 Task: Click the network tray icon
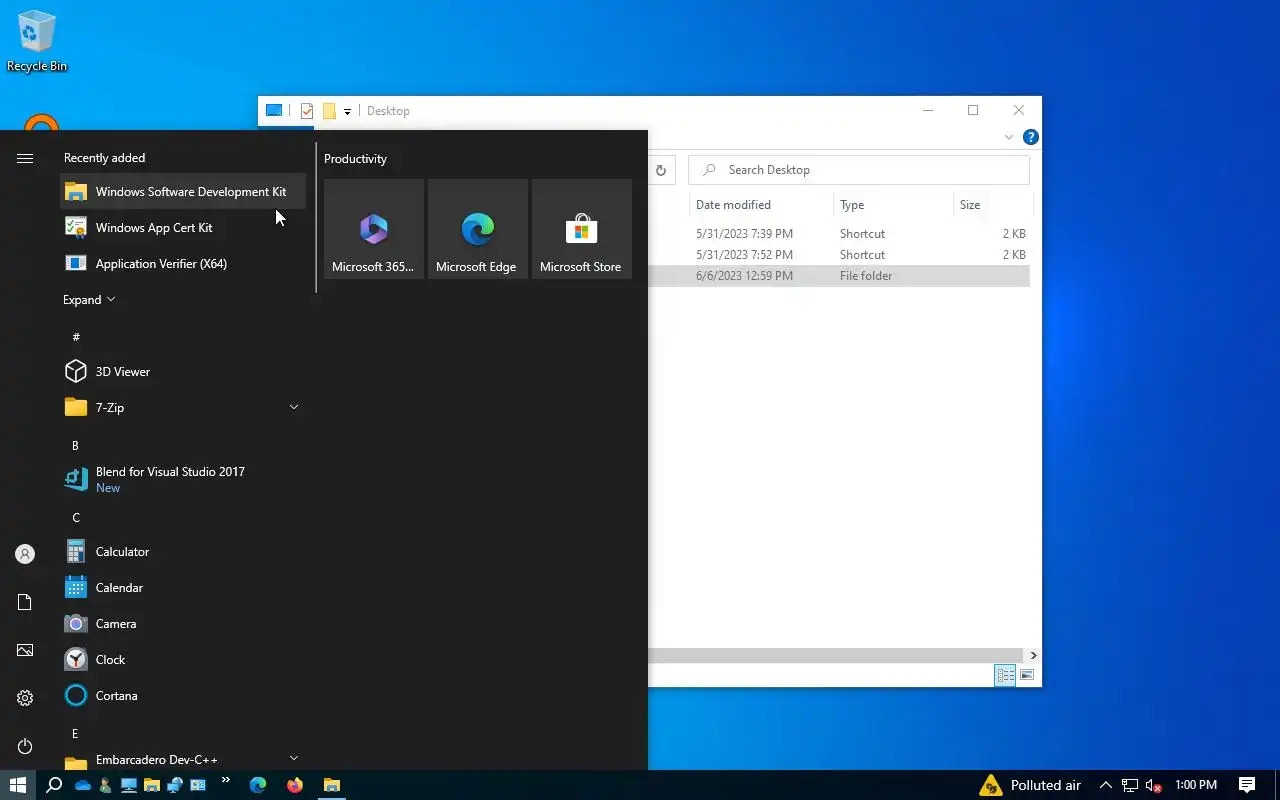point(1130,786)
